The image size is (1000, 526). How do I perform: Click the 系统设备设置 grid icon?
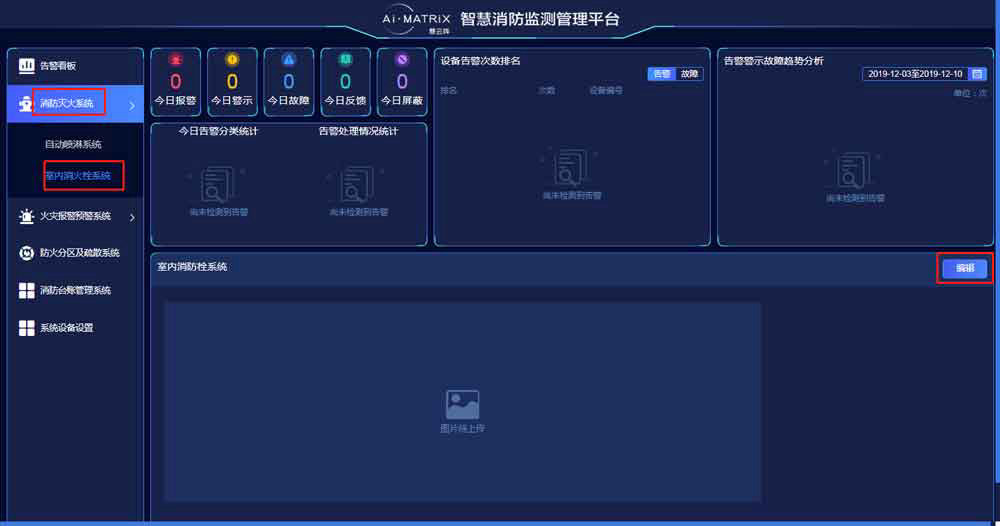[26, 328]
